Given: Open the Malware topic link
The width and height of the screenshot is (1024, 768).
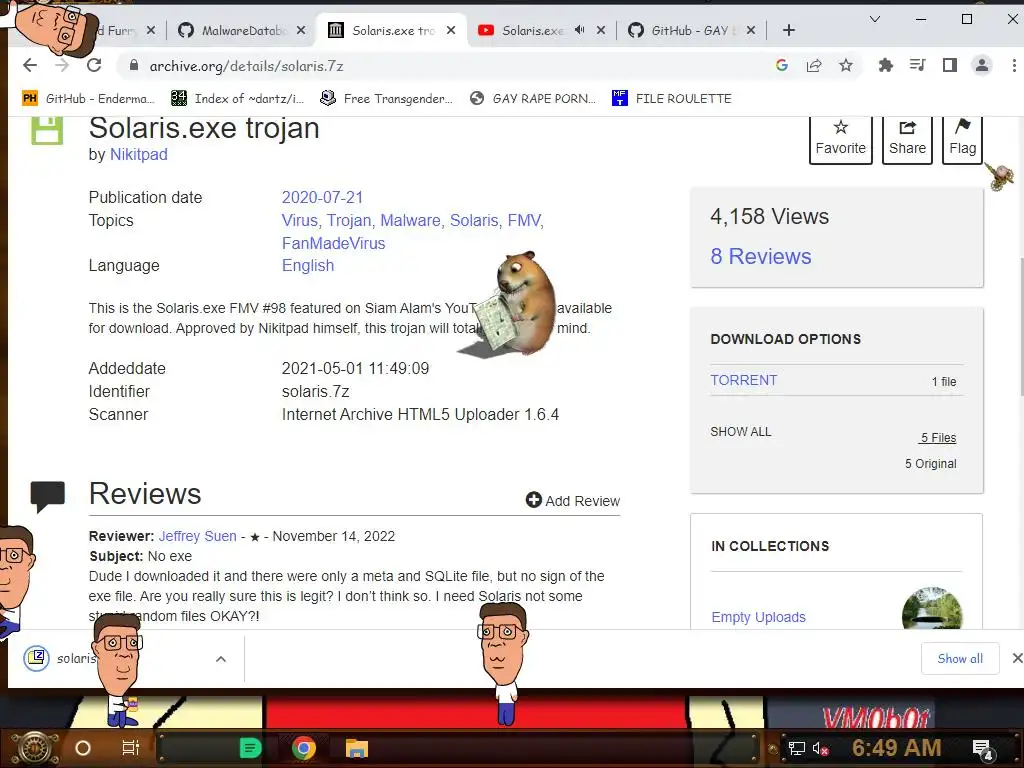Looking at the screenshot, I should point(412,221).
